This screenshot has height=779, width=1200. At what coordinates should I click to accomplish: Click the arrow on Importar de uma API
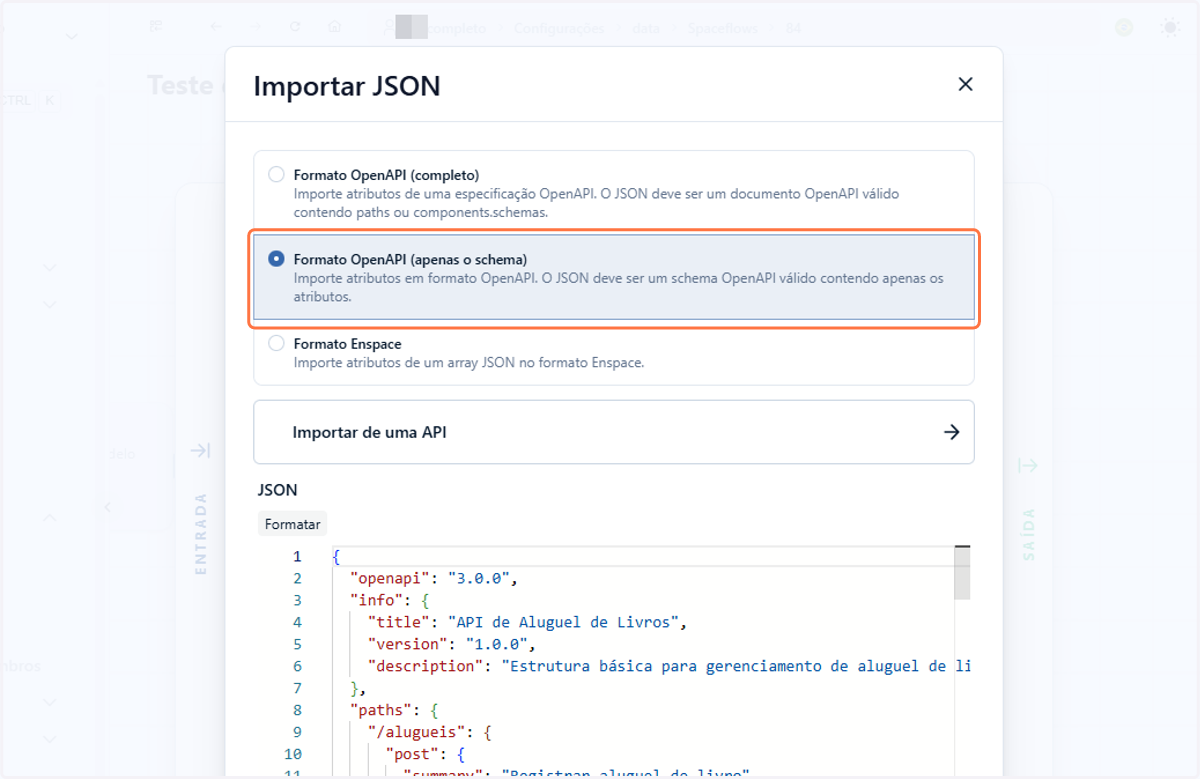click(951, 432)
